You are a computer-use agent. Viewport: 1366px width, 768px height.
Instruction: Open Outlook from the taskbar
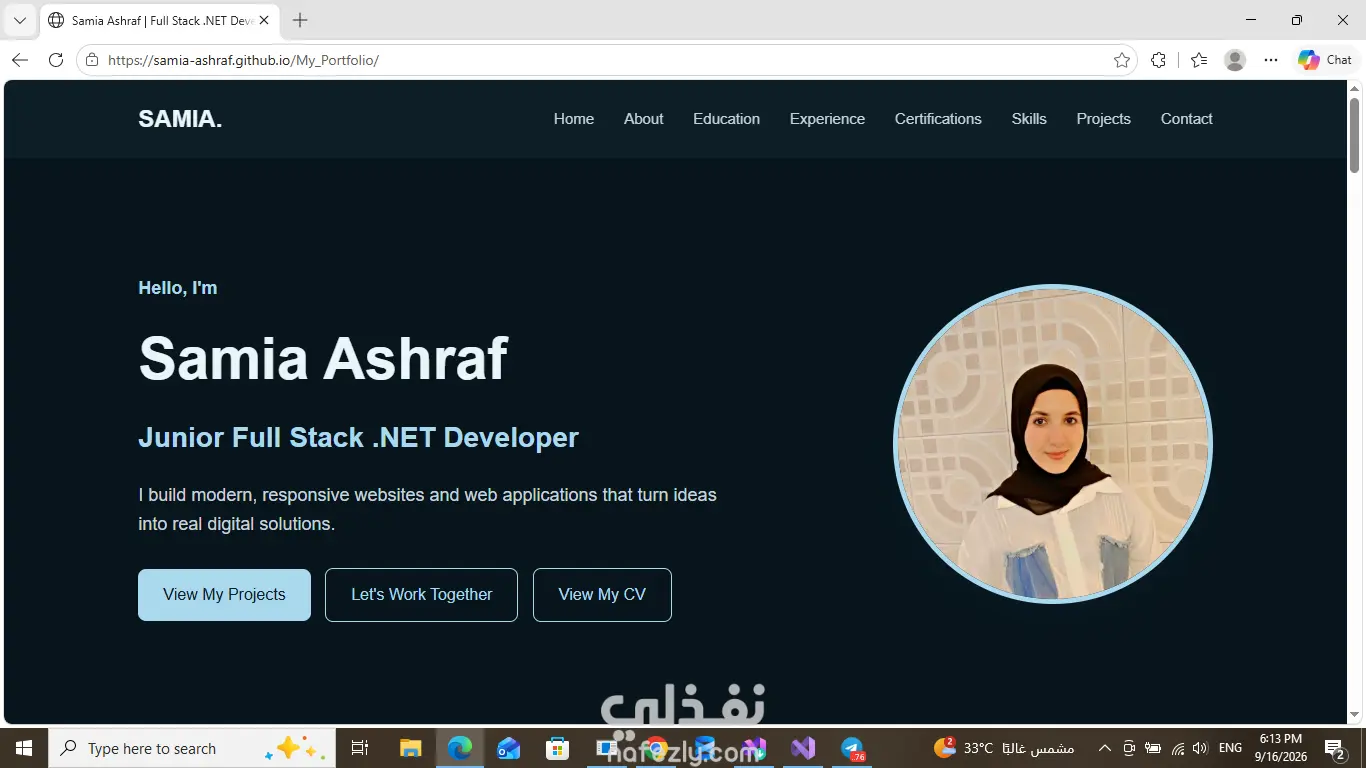point(508,748)
